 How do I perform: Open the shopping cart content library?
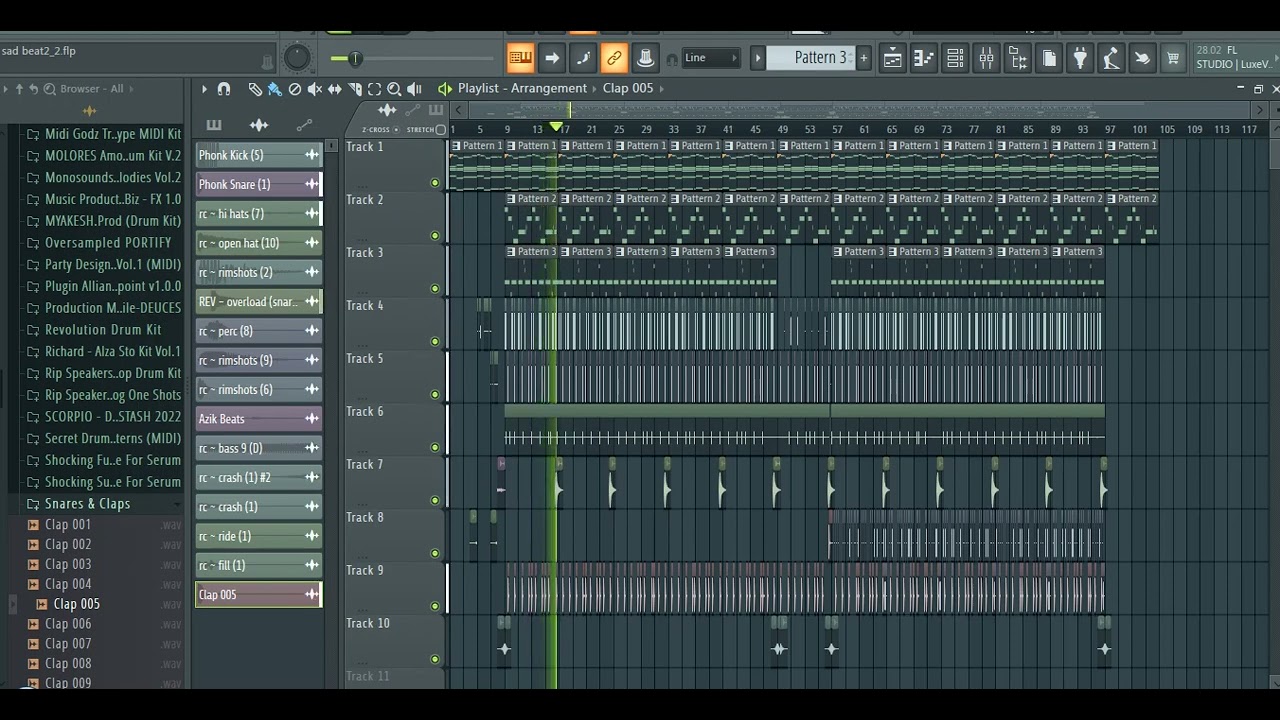pos(1173,58)
